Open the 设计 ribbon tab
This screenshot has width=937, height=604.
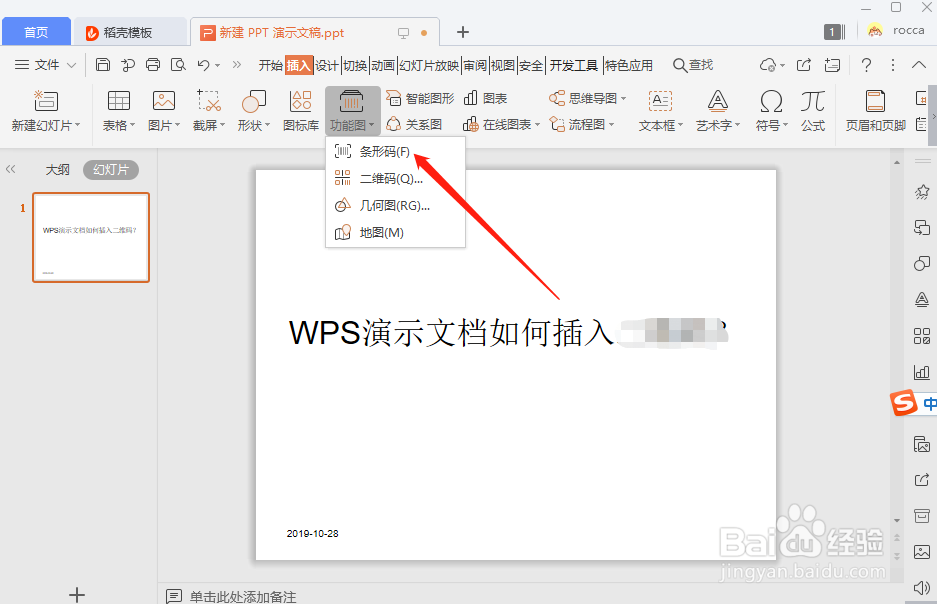click(327, 65)
